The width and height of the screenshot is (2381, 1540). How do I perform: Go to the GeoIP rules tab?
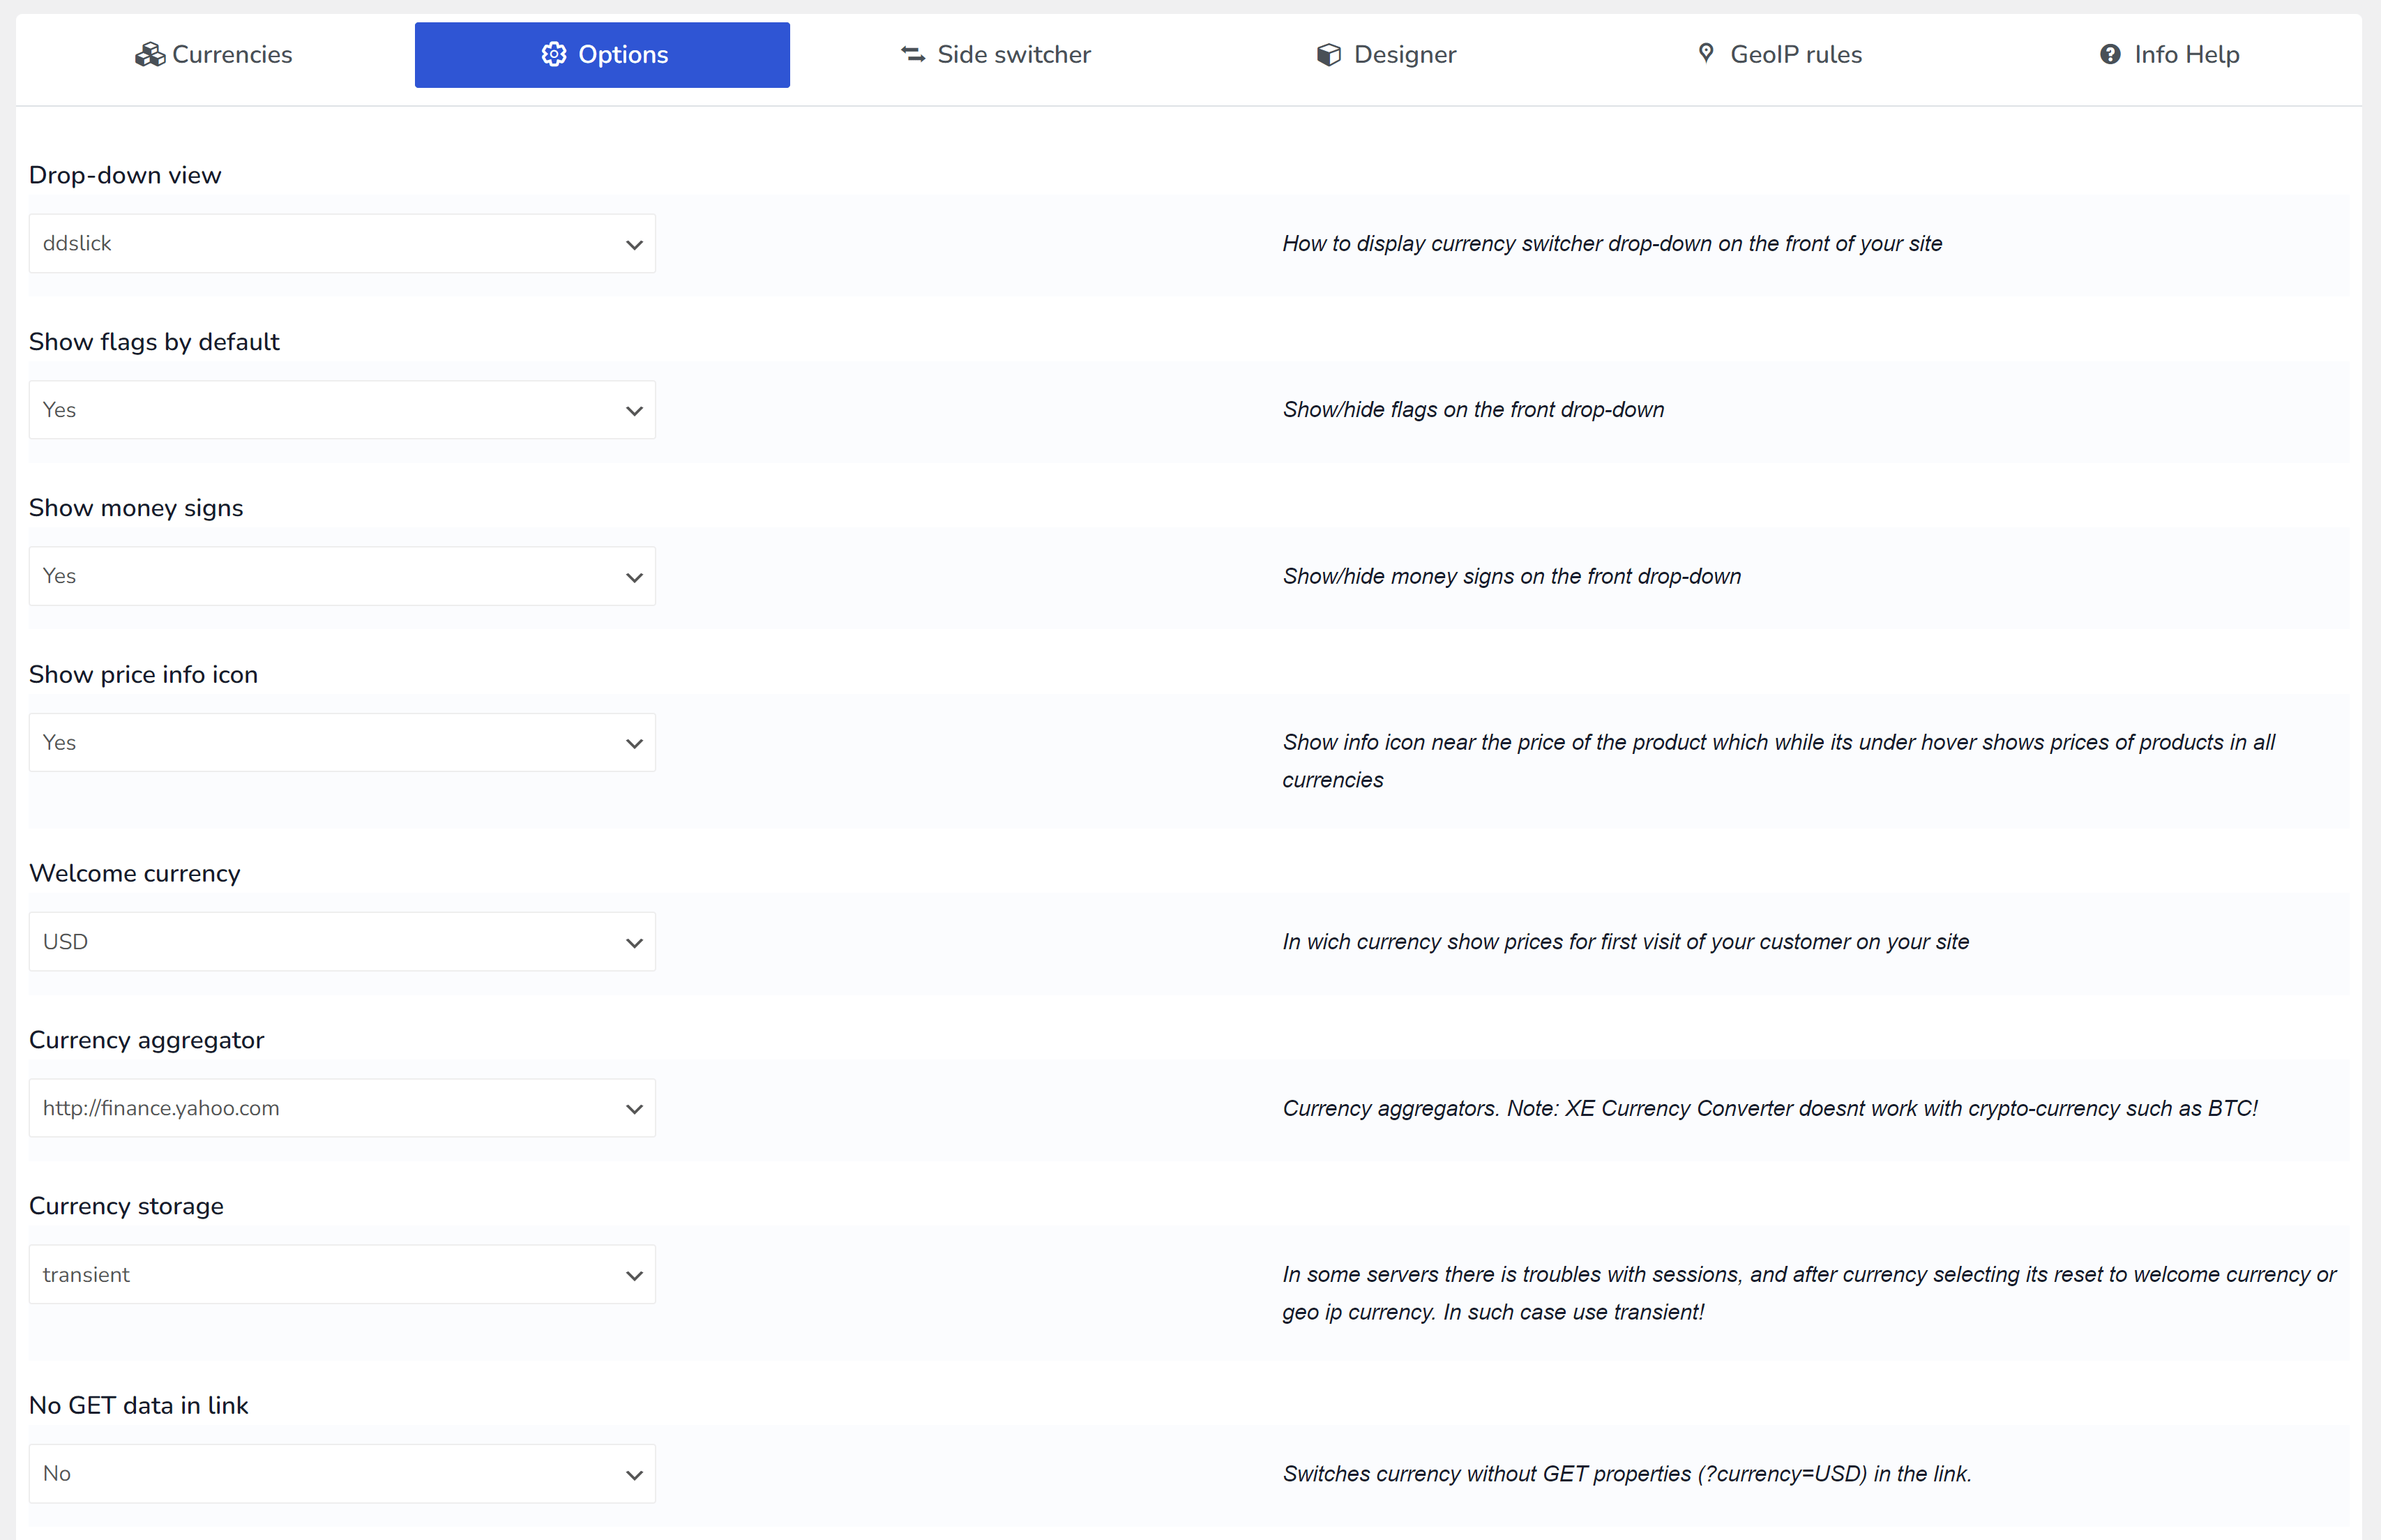pyautogui.click(x=1780, y=55)
